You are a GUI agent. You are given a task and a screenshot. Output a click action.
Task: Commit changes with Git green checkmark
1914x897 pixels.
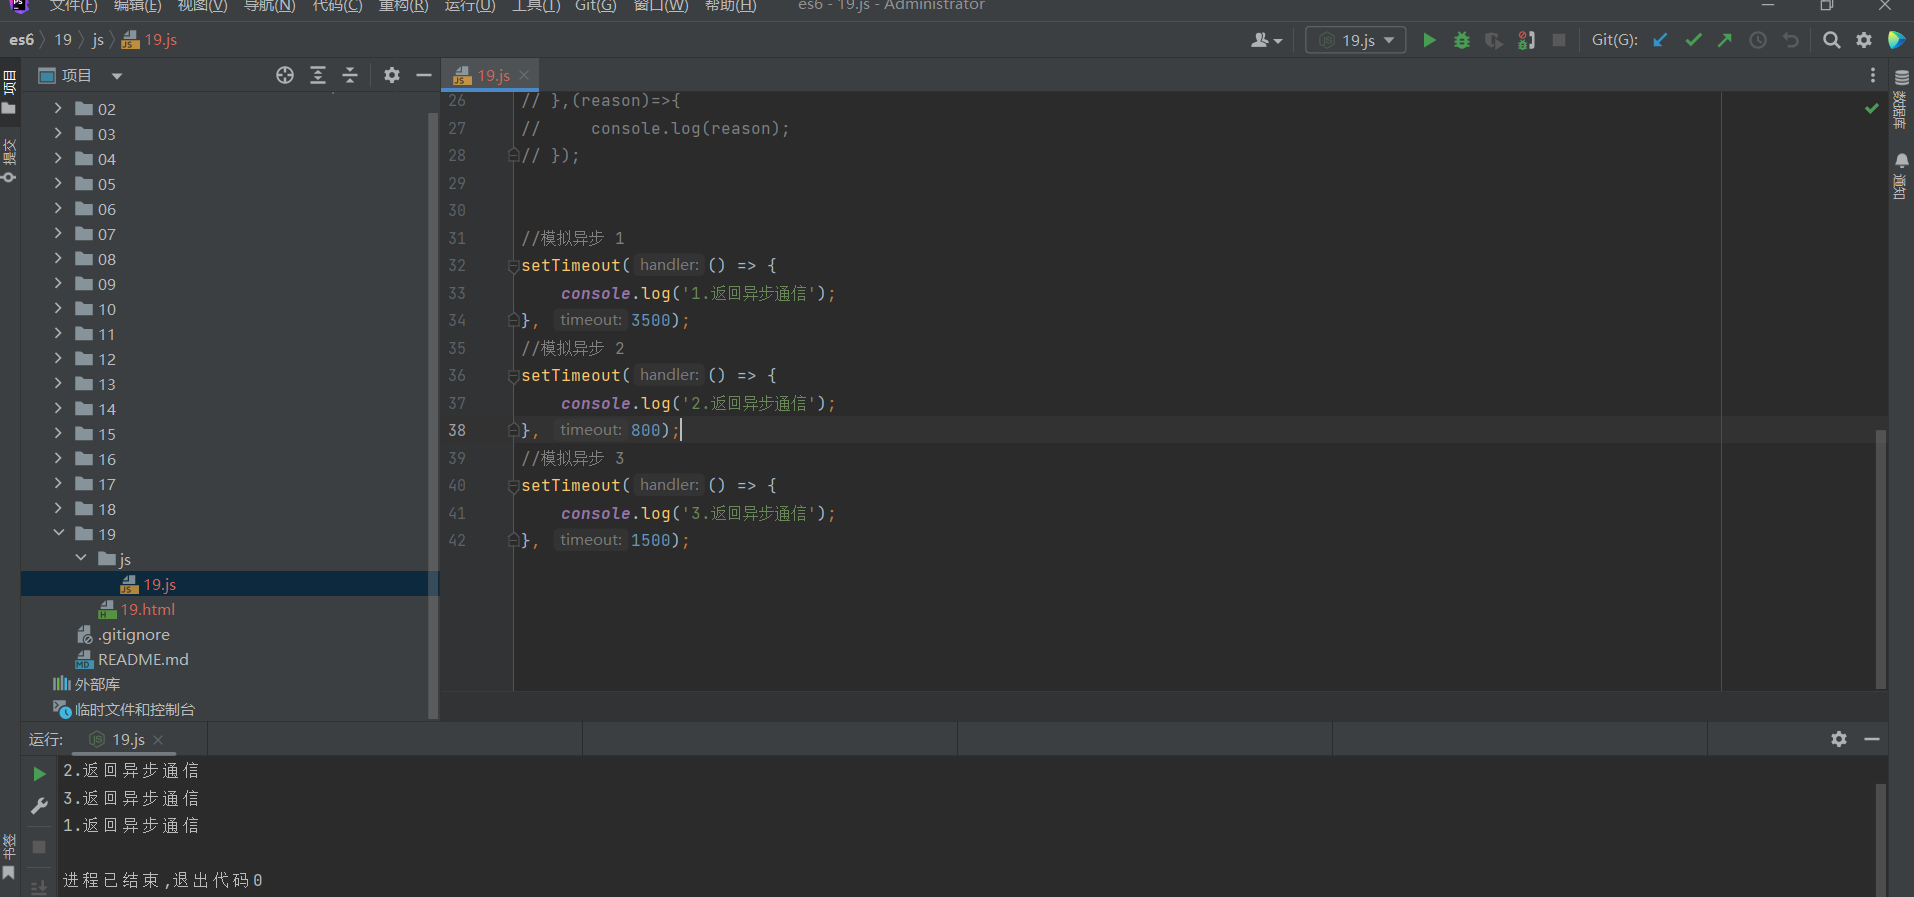(x=1693, y=40)
